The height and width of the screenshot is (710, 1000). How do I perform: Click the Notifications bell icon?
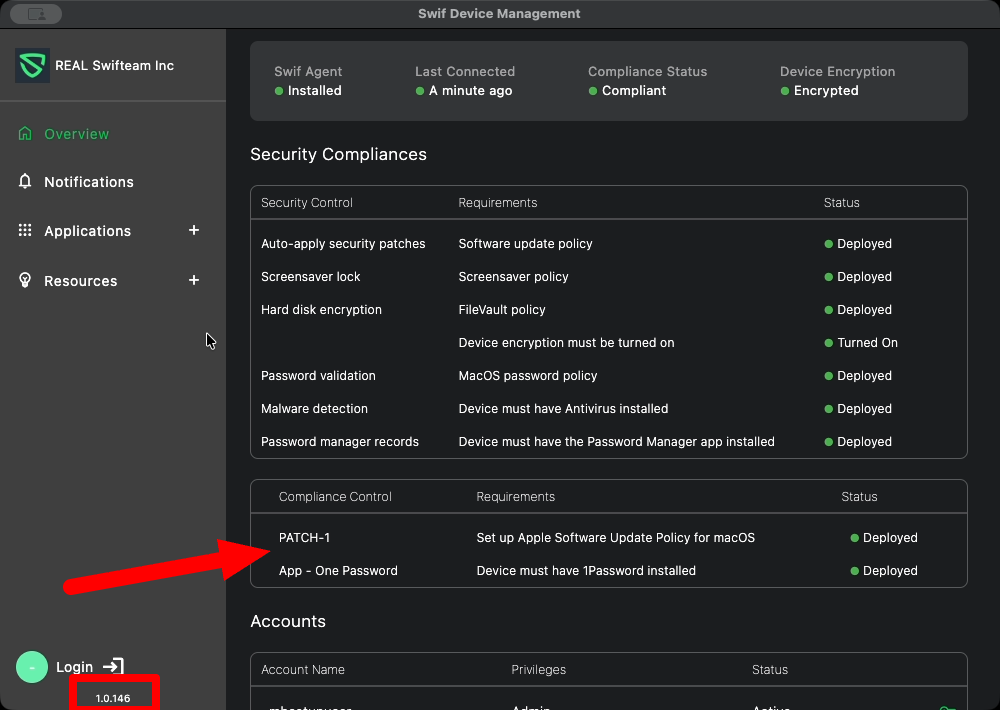(x=25, y=181)
